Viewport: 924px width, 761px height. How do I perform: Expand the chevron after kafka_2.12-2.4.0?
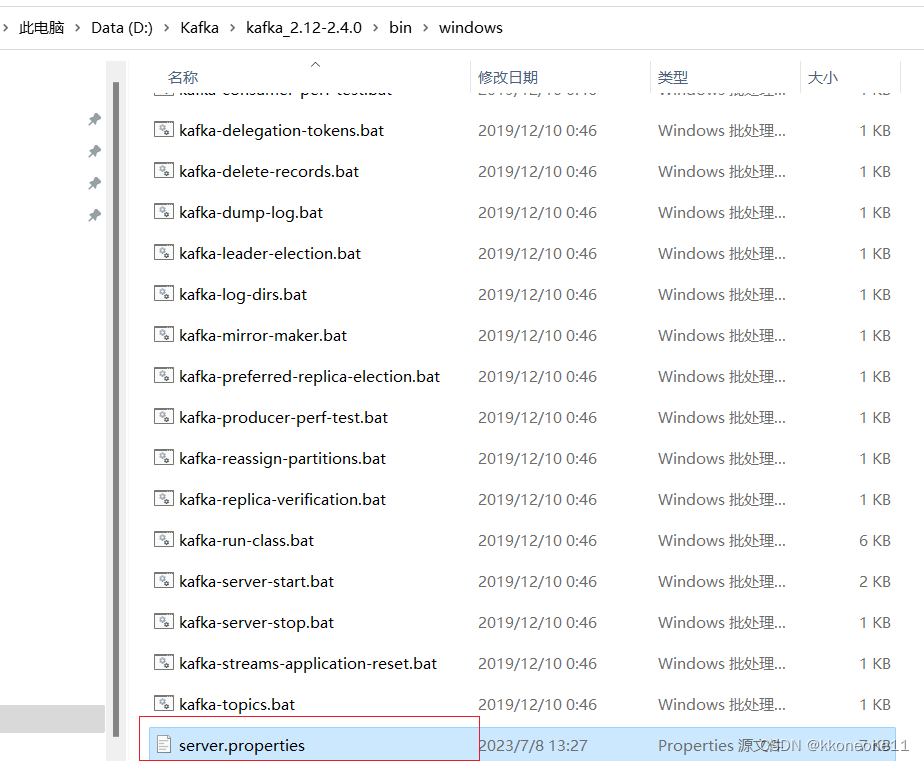(375, 28)
